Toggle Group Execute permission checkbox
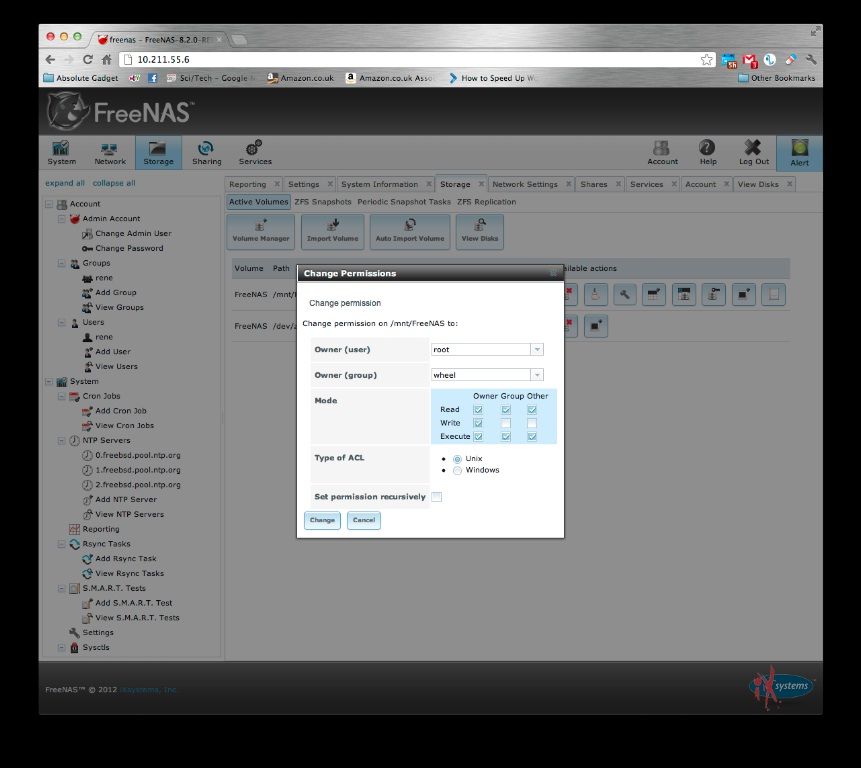 point(506,436)
